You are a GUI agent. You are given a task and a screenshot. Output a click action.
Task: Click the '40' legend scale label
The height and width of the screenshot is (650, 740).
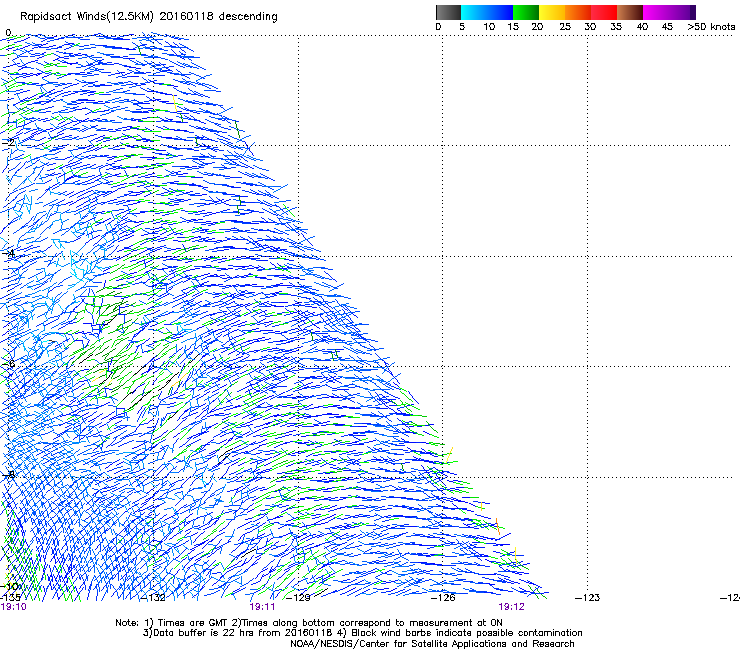point(642,27)
